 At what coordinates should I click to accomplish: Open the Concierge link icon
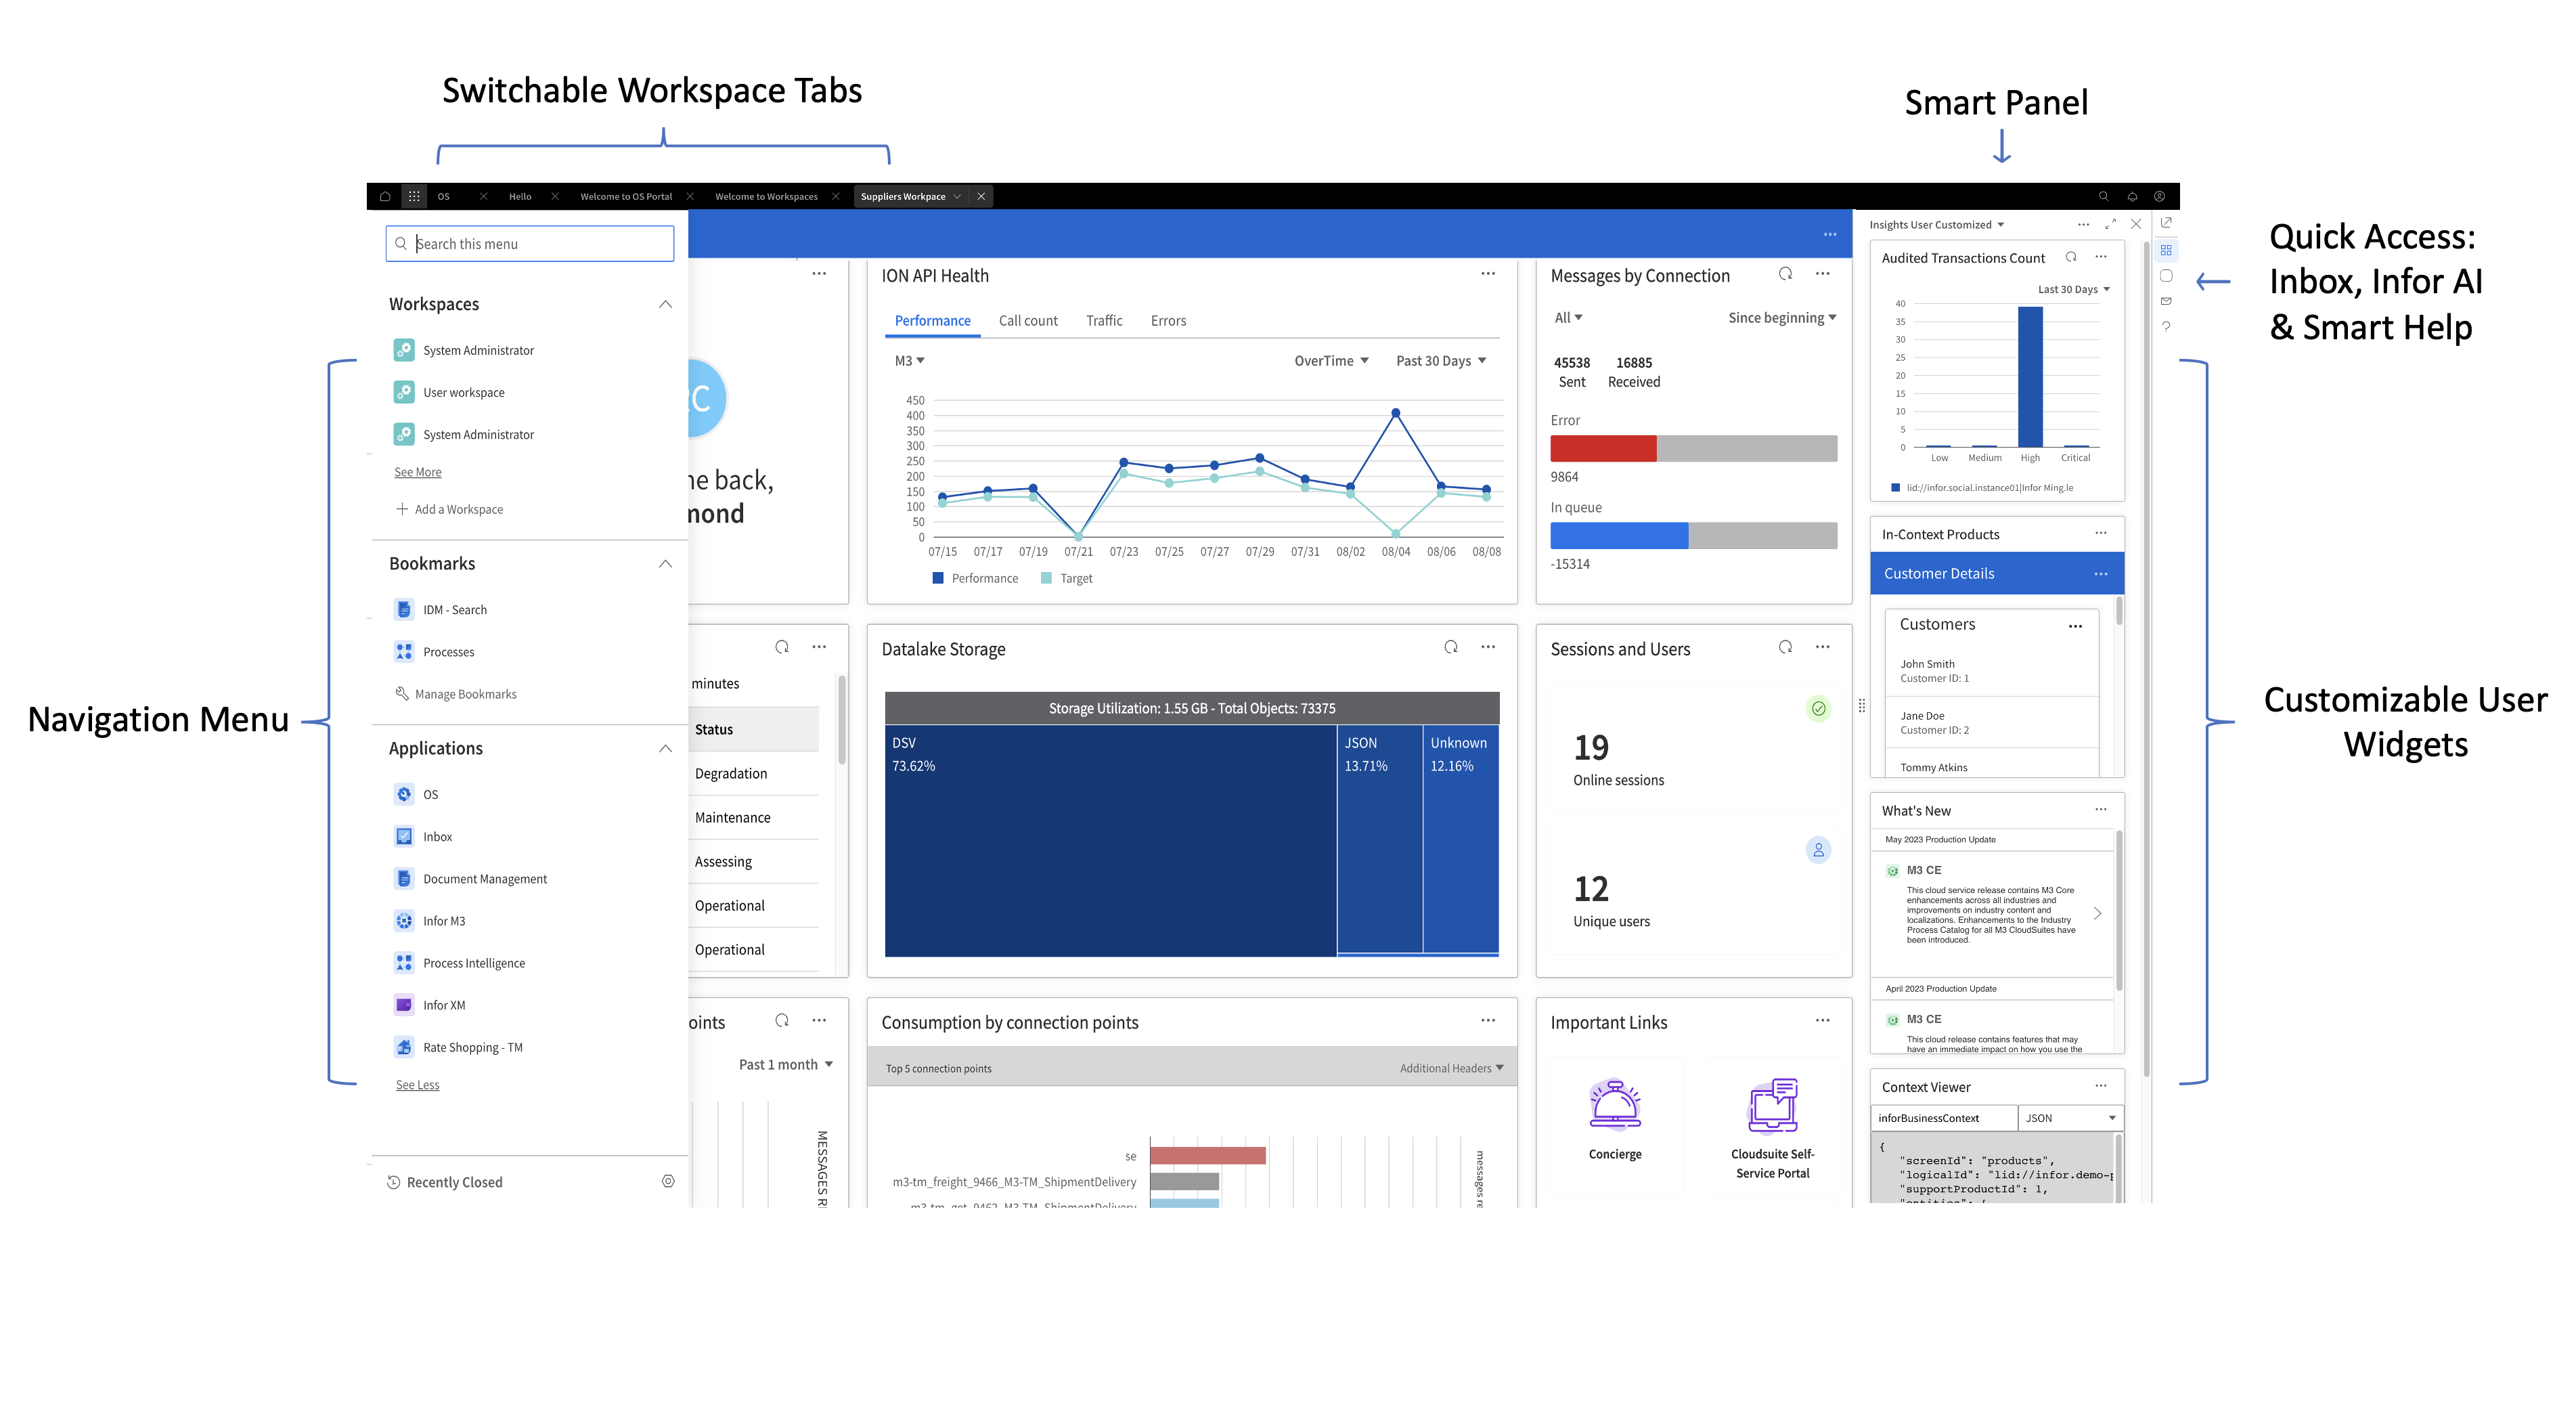pyautogui.click(x=1615, y=1106)
